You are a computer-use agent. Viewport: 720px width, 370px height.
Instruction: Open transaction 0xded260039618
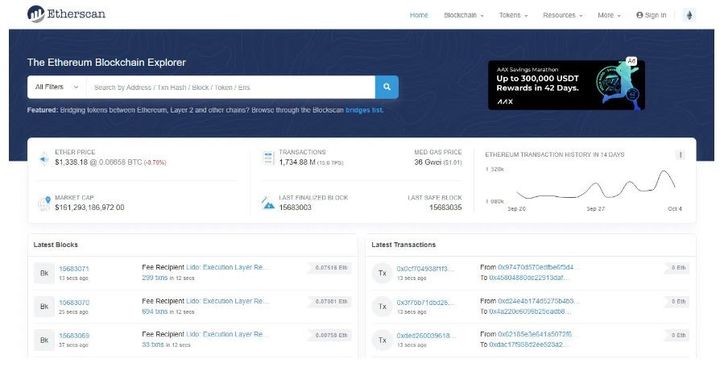coord(425,336)
